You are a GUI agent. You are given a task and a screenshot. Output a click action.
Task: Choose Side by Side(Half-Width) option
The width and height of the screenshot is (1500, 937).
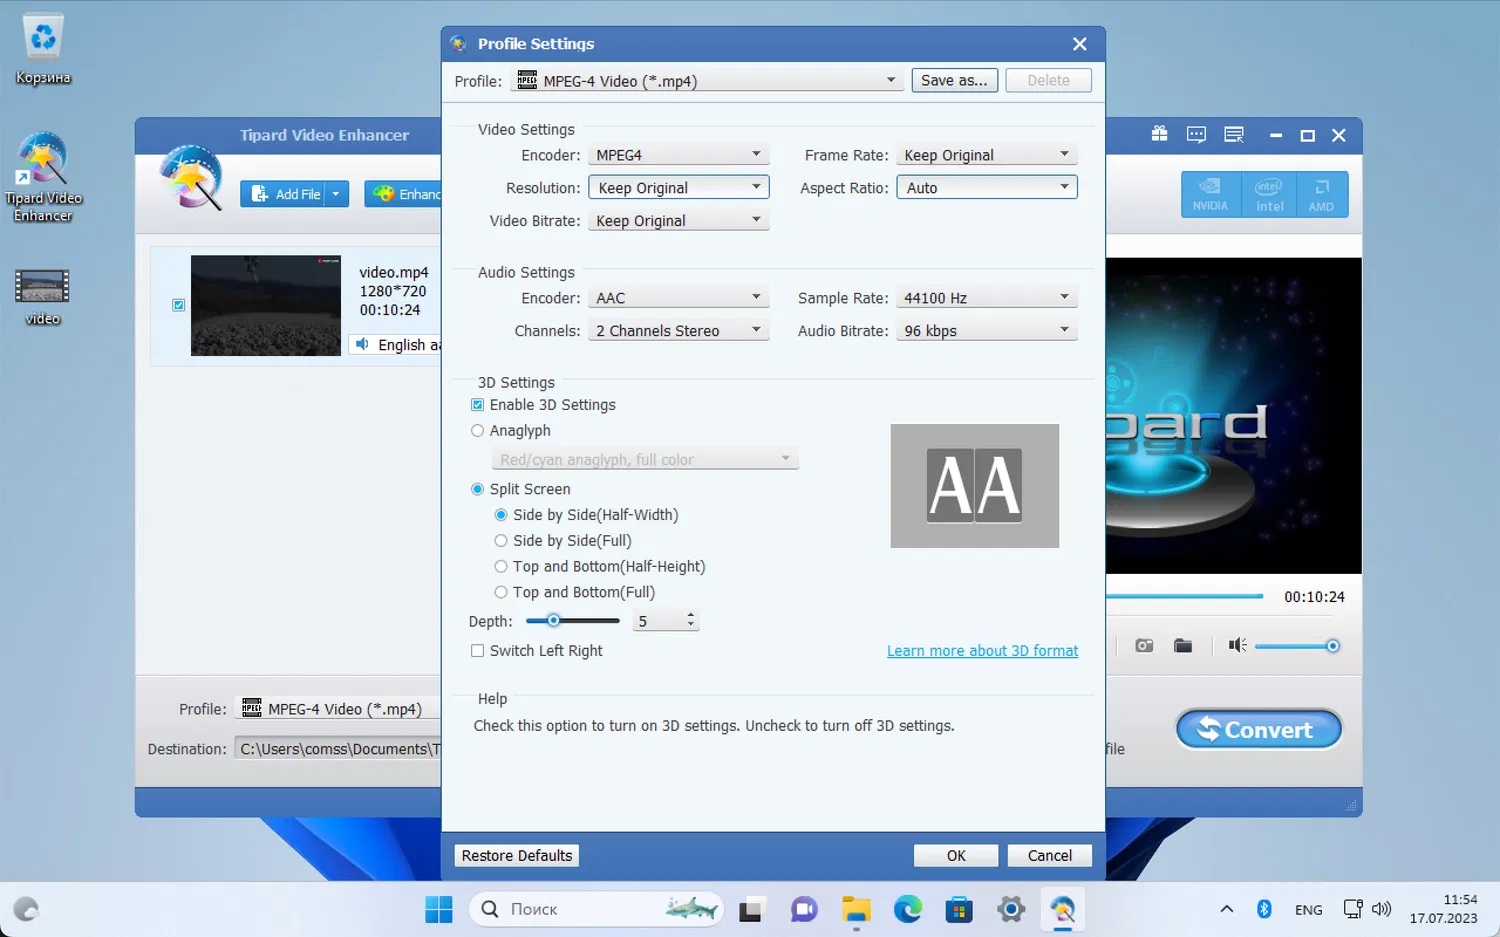point(501,515)
